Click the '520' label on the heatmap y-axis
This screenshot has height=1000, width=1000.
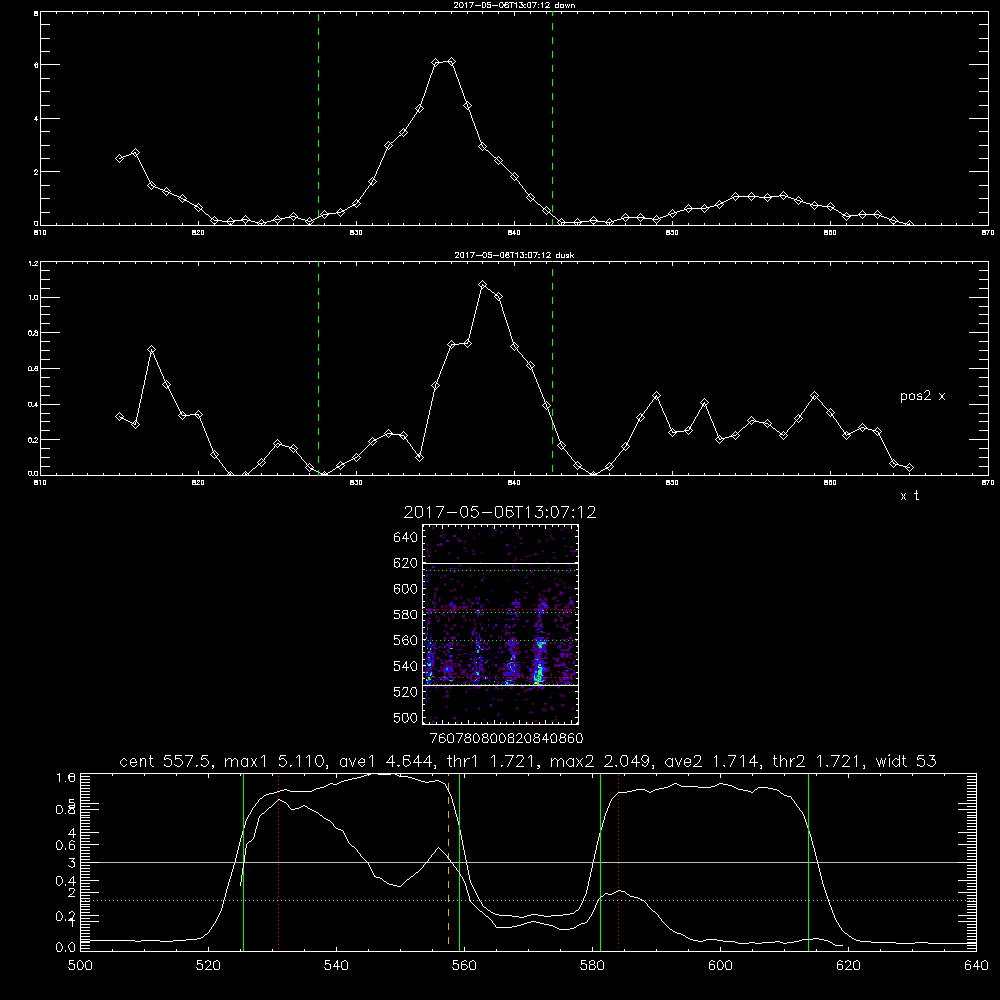click(406, 692)
